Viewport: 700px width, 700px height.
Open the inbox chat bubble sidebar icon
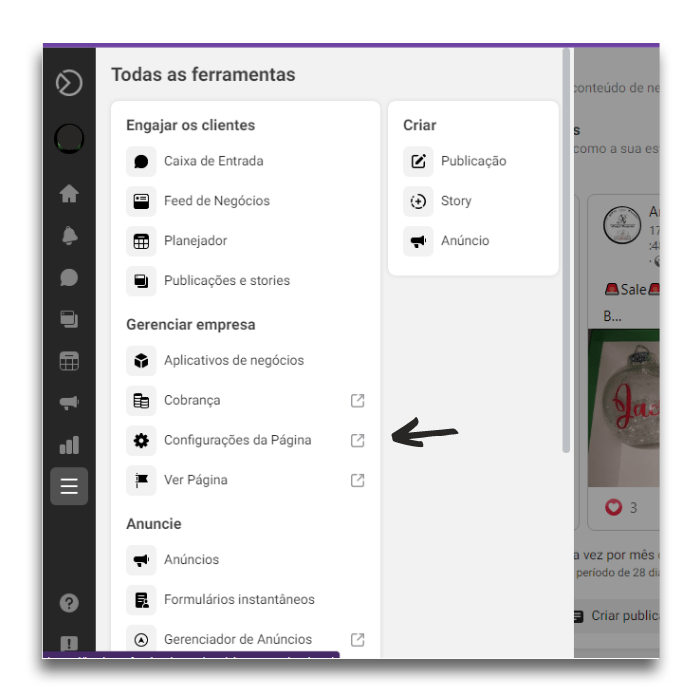(x=69, y=277)
